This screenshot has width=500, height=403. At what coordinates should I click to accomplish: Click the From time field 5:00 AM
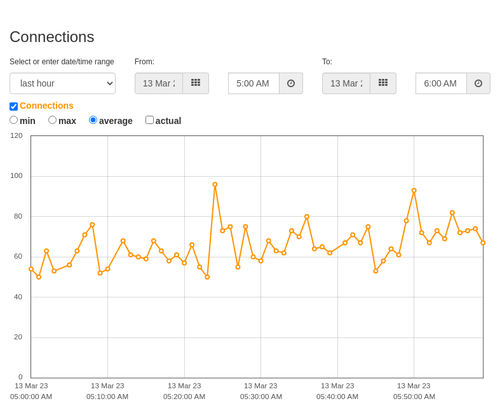(254, 83)
